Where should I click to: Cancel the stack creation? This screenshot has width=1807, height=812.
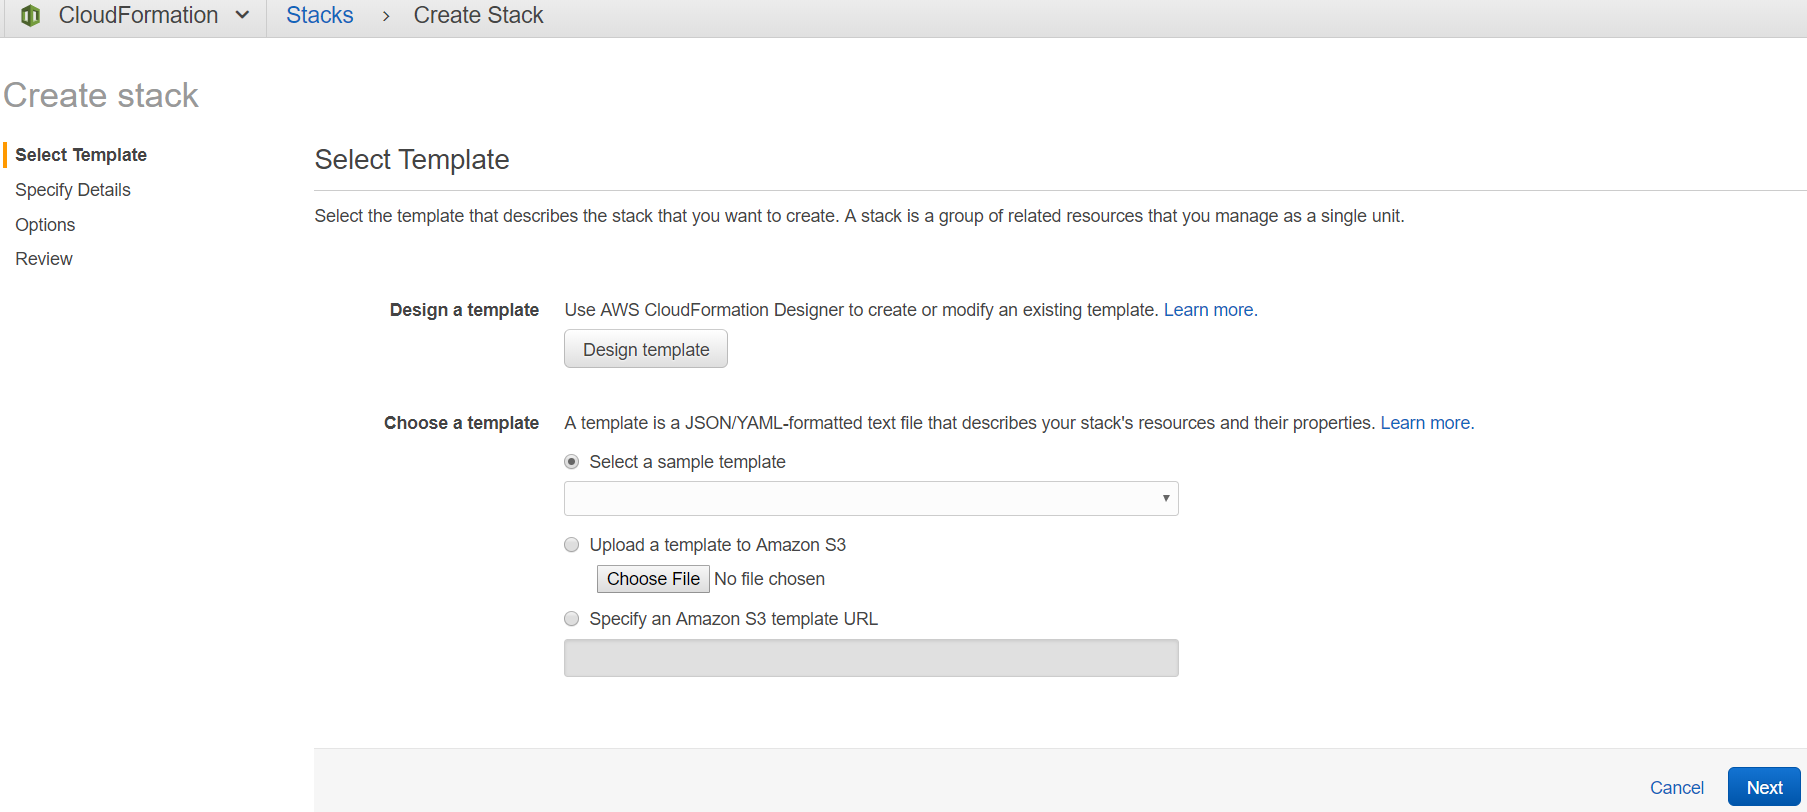[1676, 787]
